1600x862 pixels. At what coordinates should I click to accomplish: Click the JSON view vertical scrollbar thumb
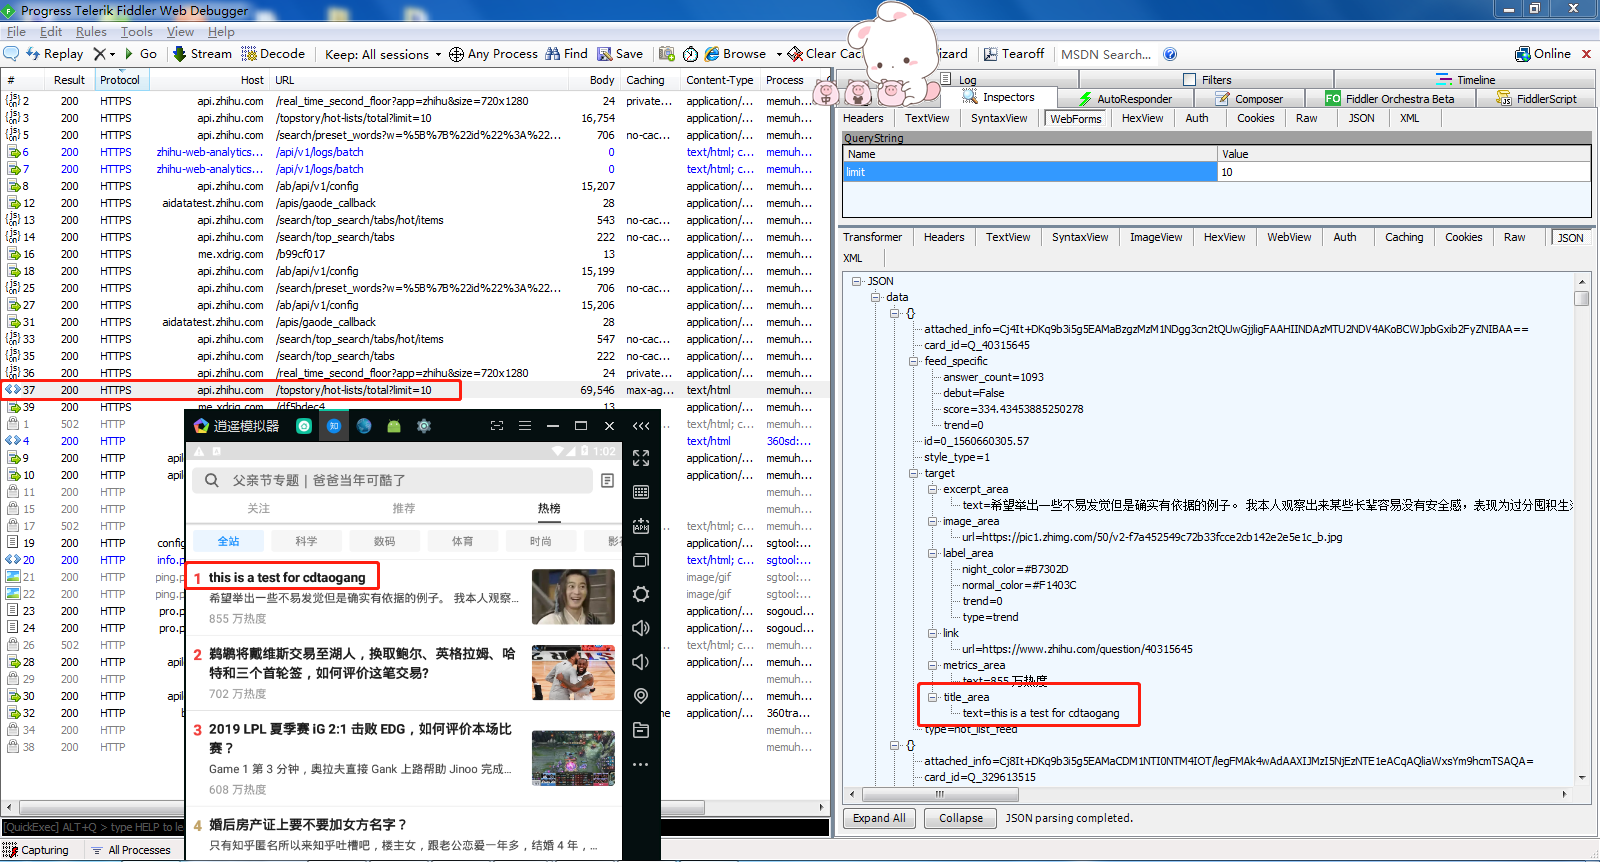(x=1581, y=298)
